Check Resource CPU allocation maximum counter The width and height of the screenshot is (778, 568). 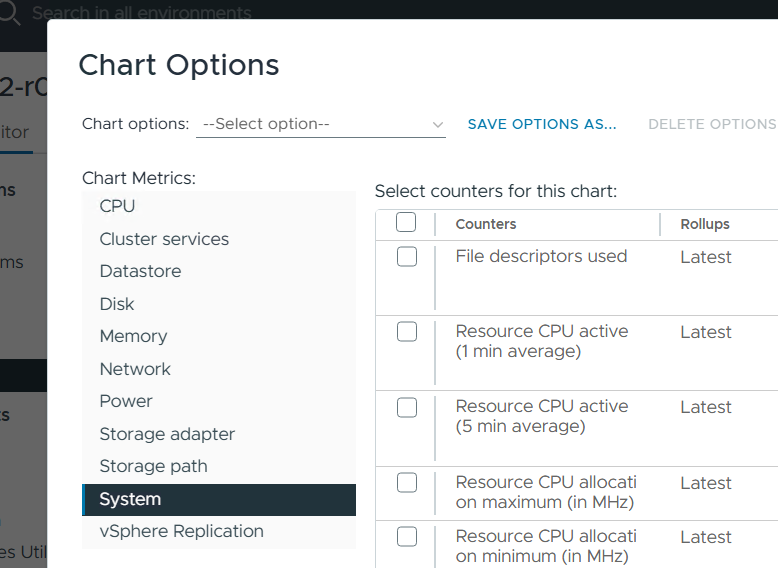point(407,482)
